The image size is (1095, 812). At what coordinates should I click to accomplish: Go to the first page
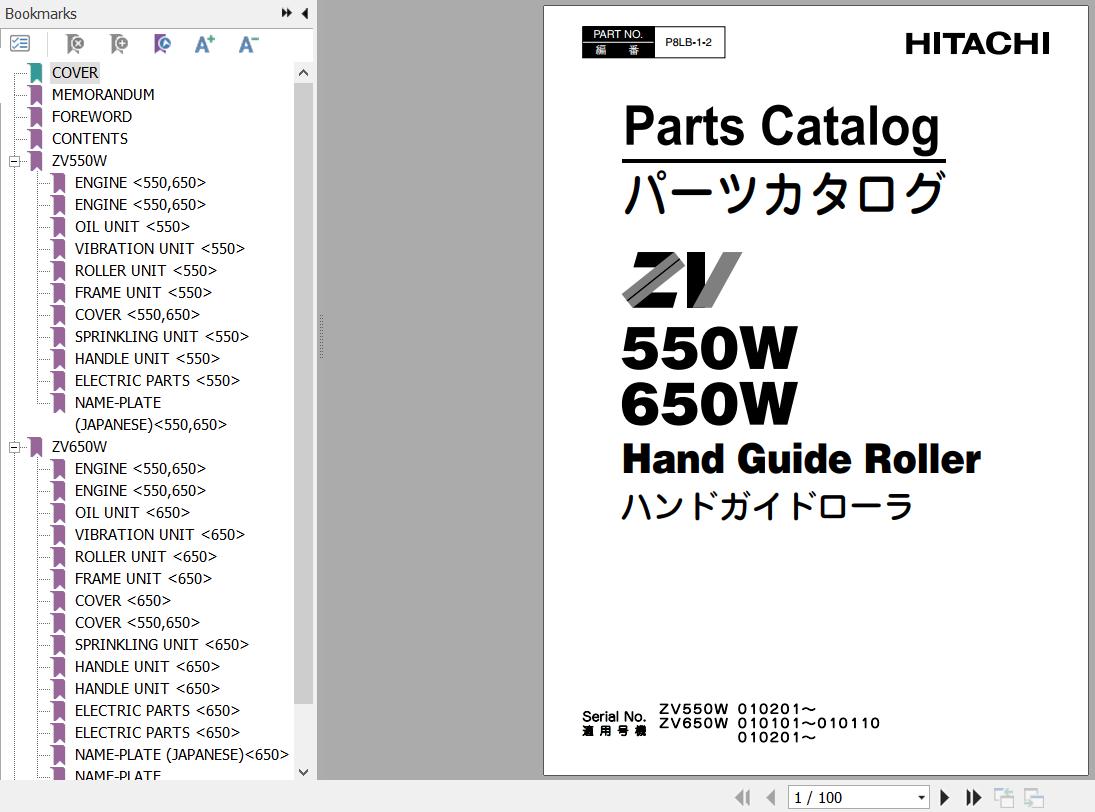(742, 797)
